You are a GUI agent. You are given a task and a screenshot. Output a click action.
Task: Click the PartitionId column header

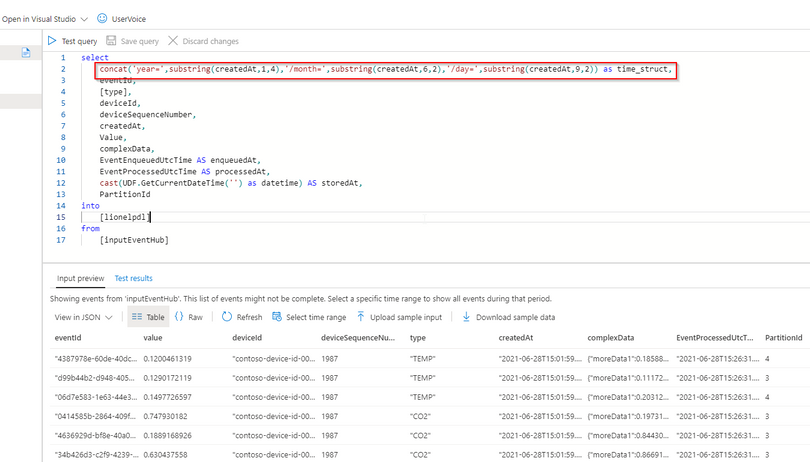tap(783, 337)
